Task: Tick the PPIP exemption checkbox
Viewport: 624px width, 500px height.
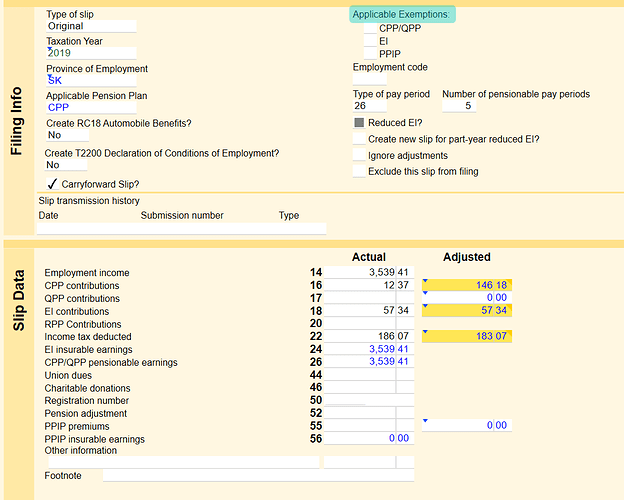Action: [x=370, y=53]
